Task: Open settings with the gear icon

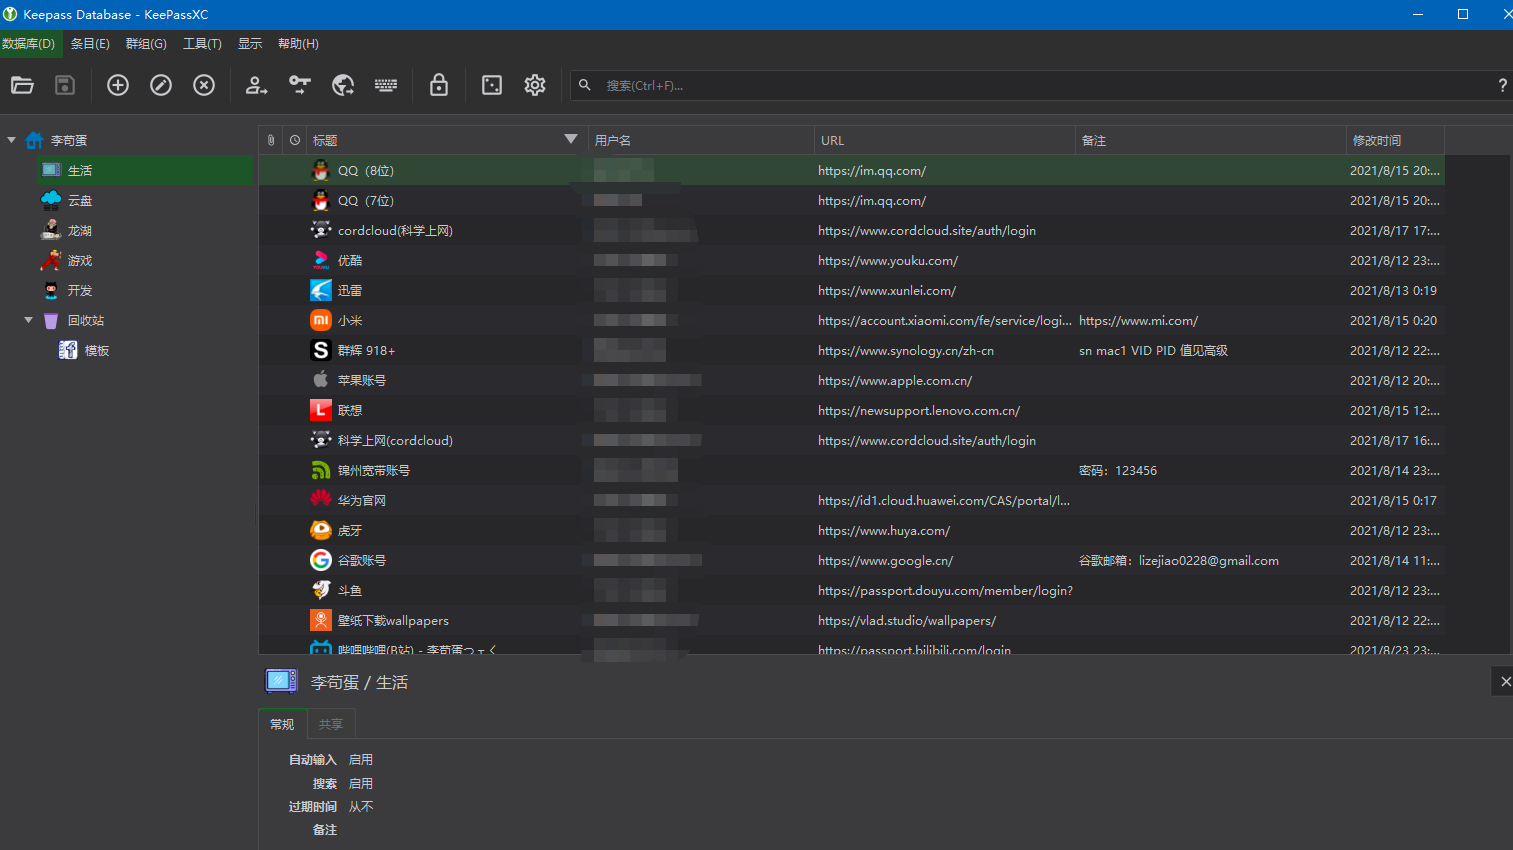Action: coord(535,85)
